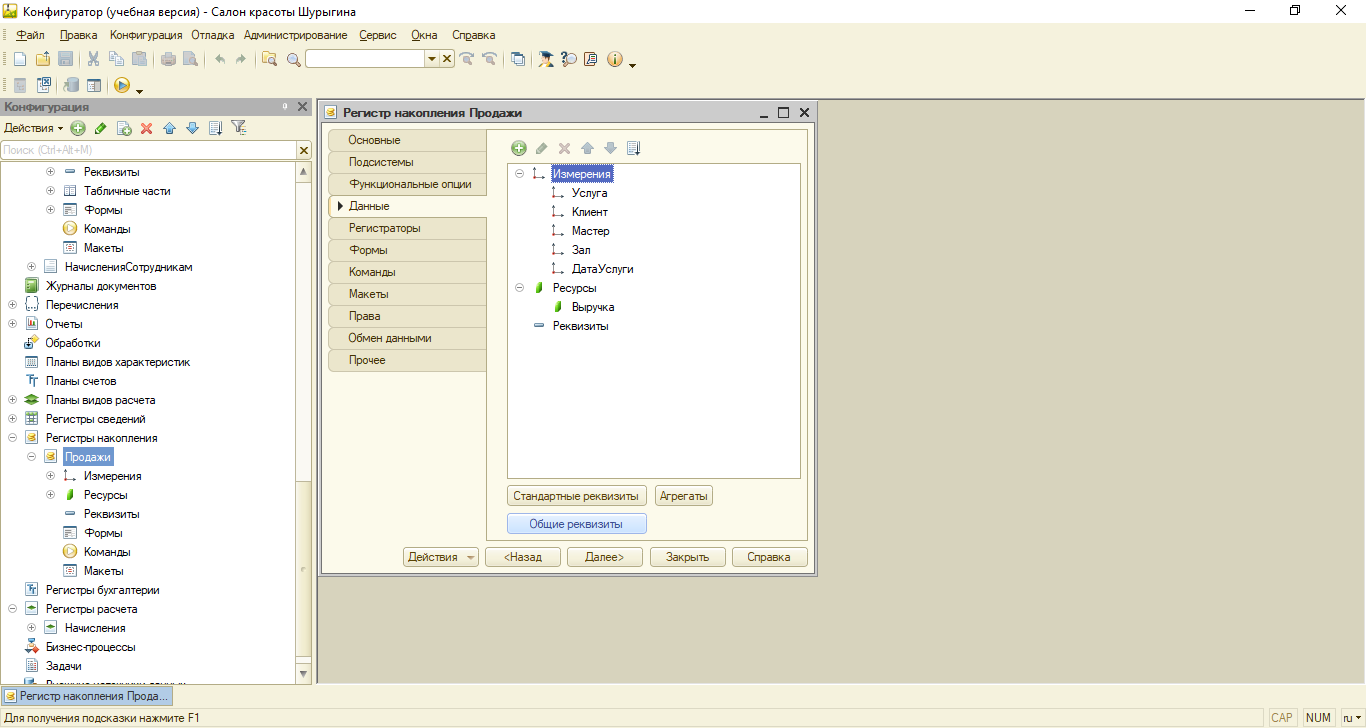Select the Услуга dimension

589,193
